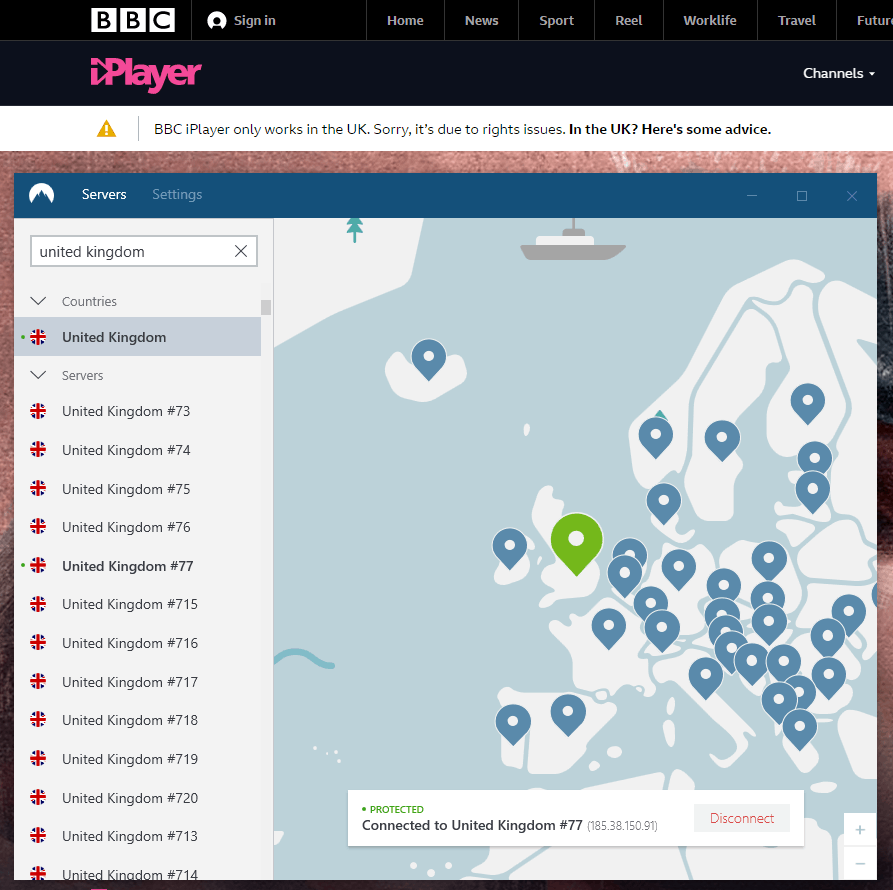Select the France map pin
The image size is (893, 890).
click(609, 628)
